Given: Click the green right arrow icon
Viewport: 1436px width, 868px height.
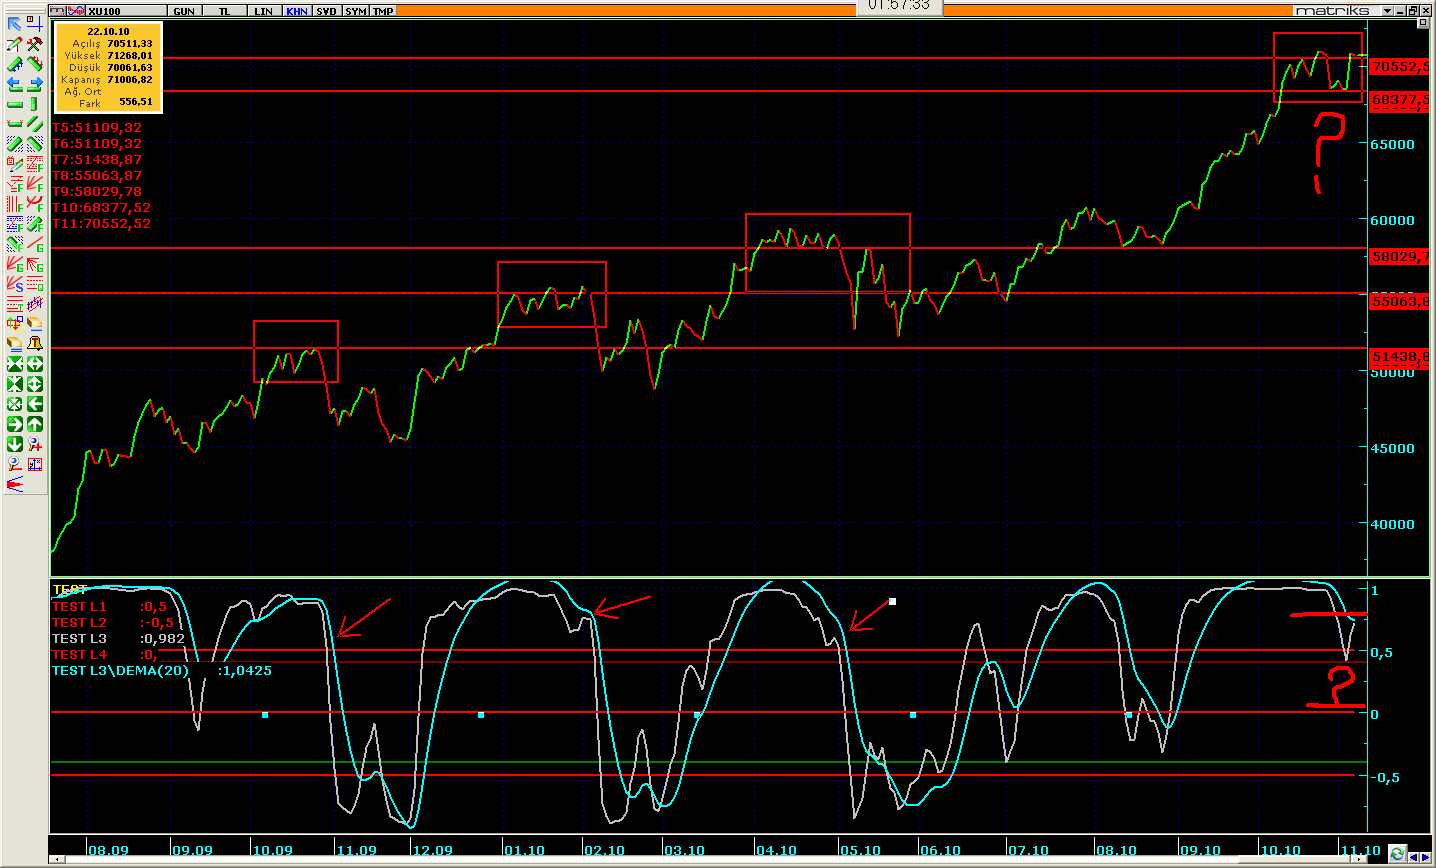Looking at the screenshot, I should coord(15,424).
